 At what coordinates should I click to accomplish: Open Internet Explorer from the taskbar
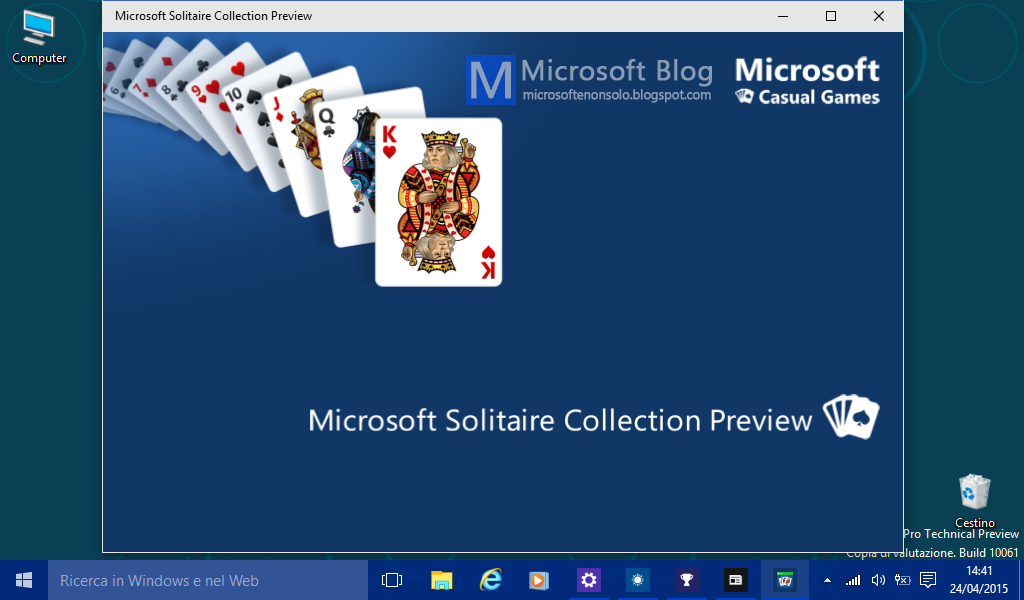point(490,580)
